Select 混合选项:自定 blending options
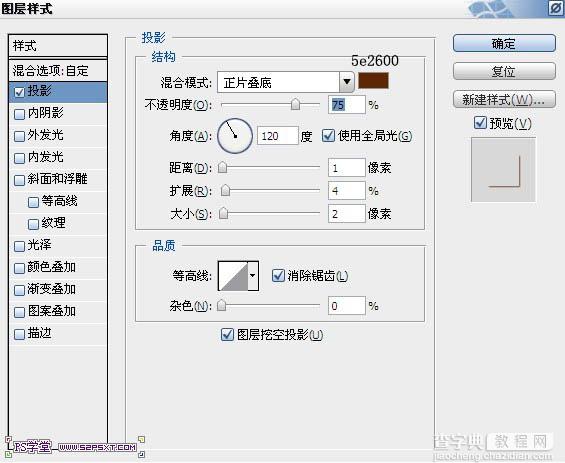This screenshot has height=463, width=565. point(58,70)
